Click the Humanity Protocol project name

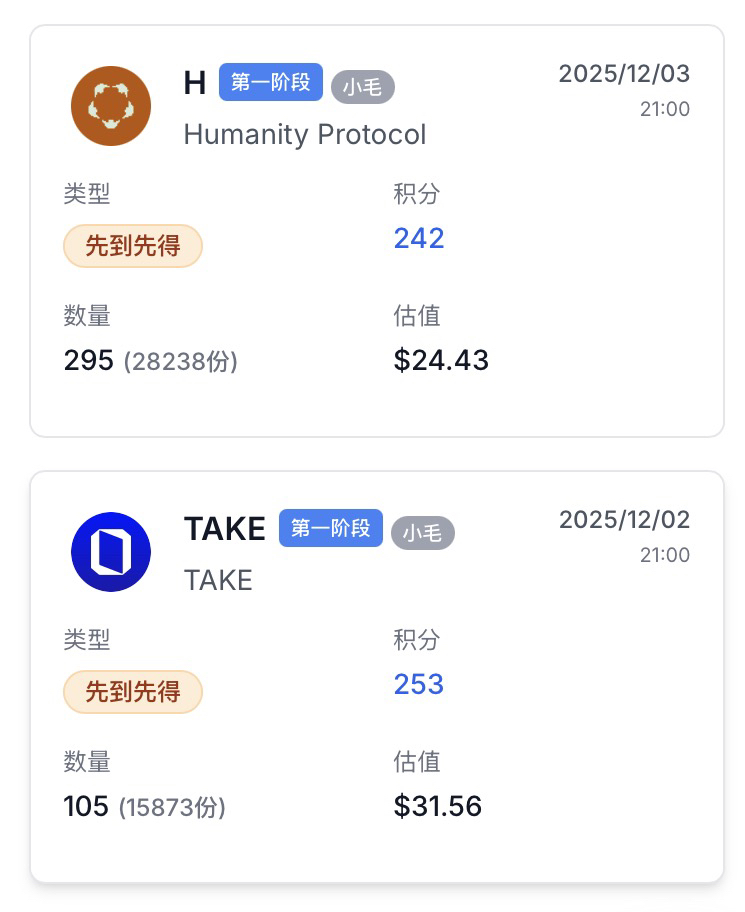(x=305, y=134)
